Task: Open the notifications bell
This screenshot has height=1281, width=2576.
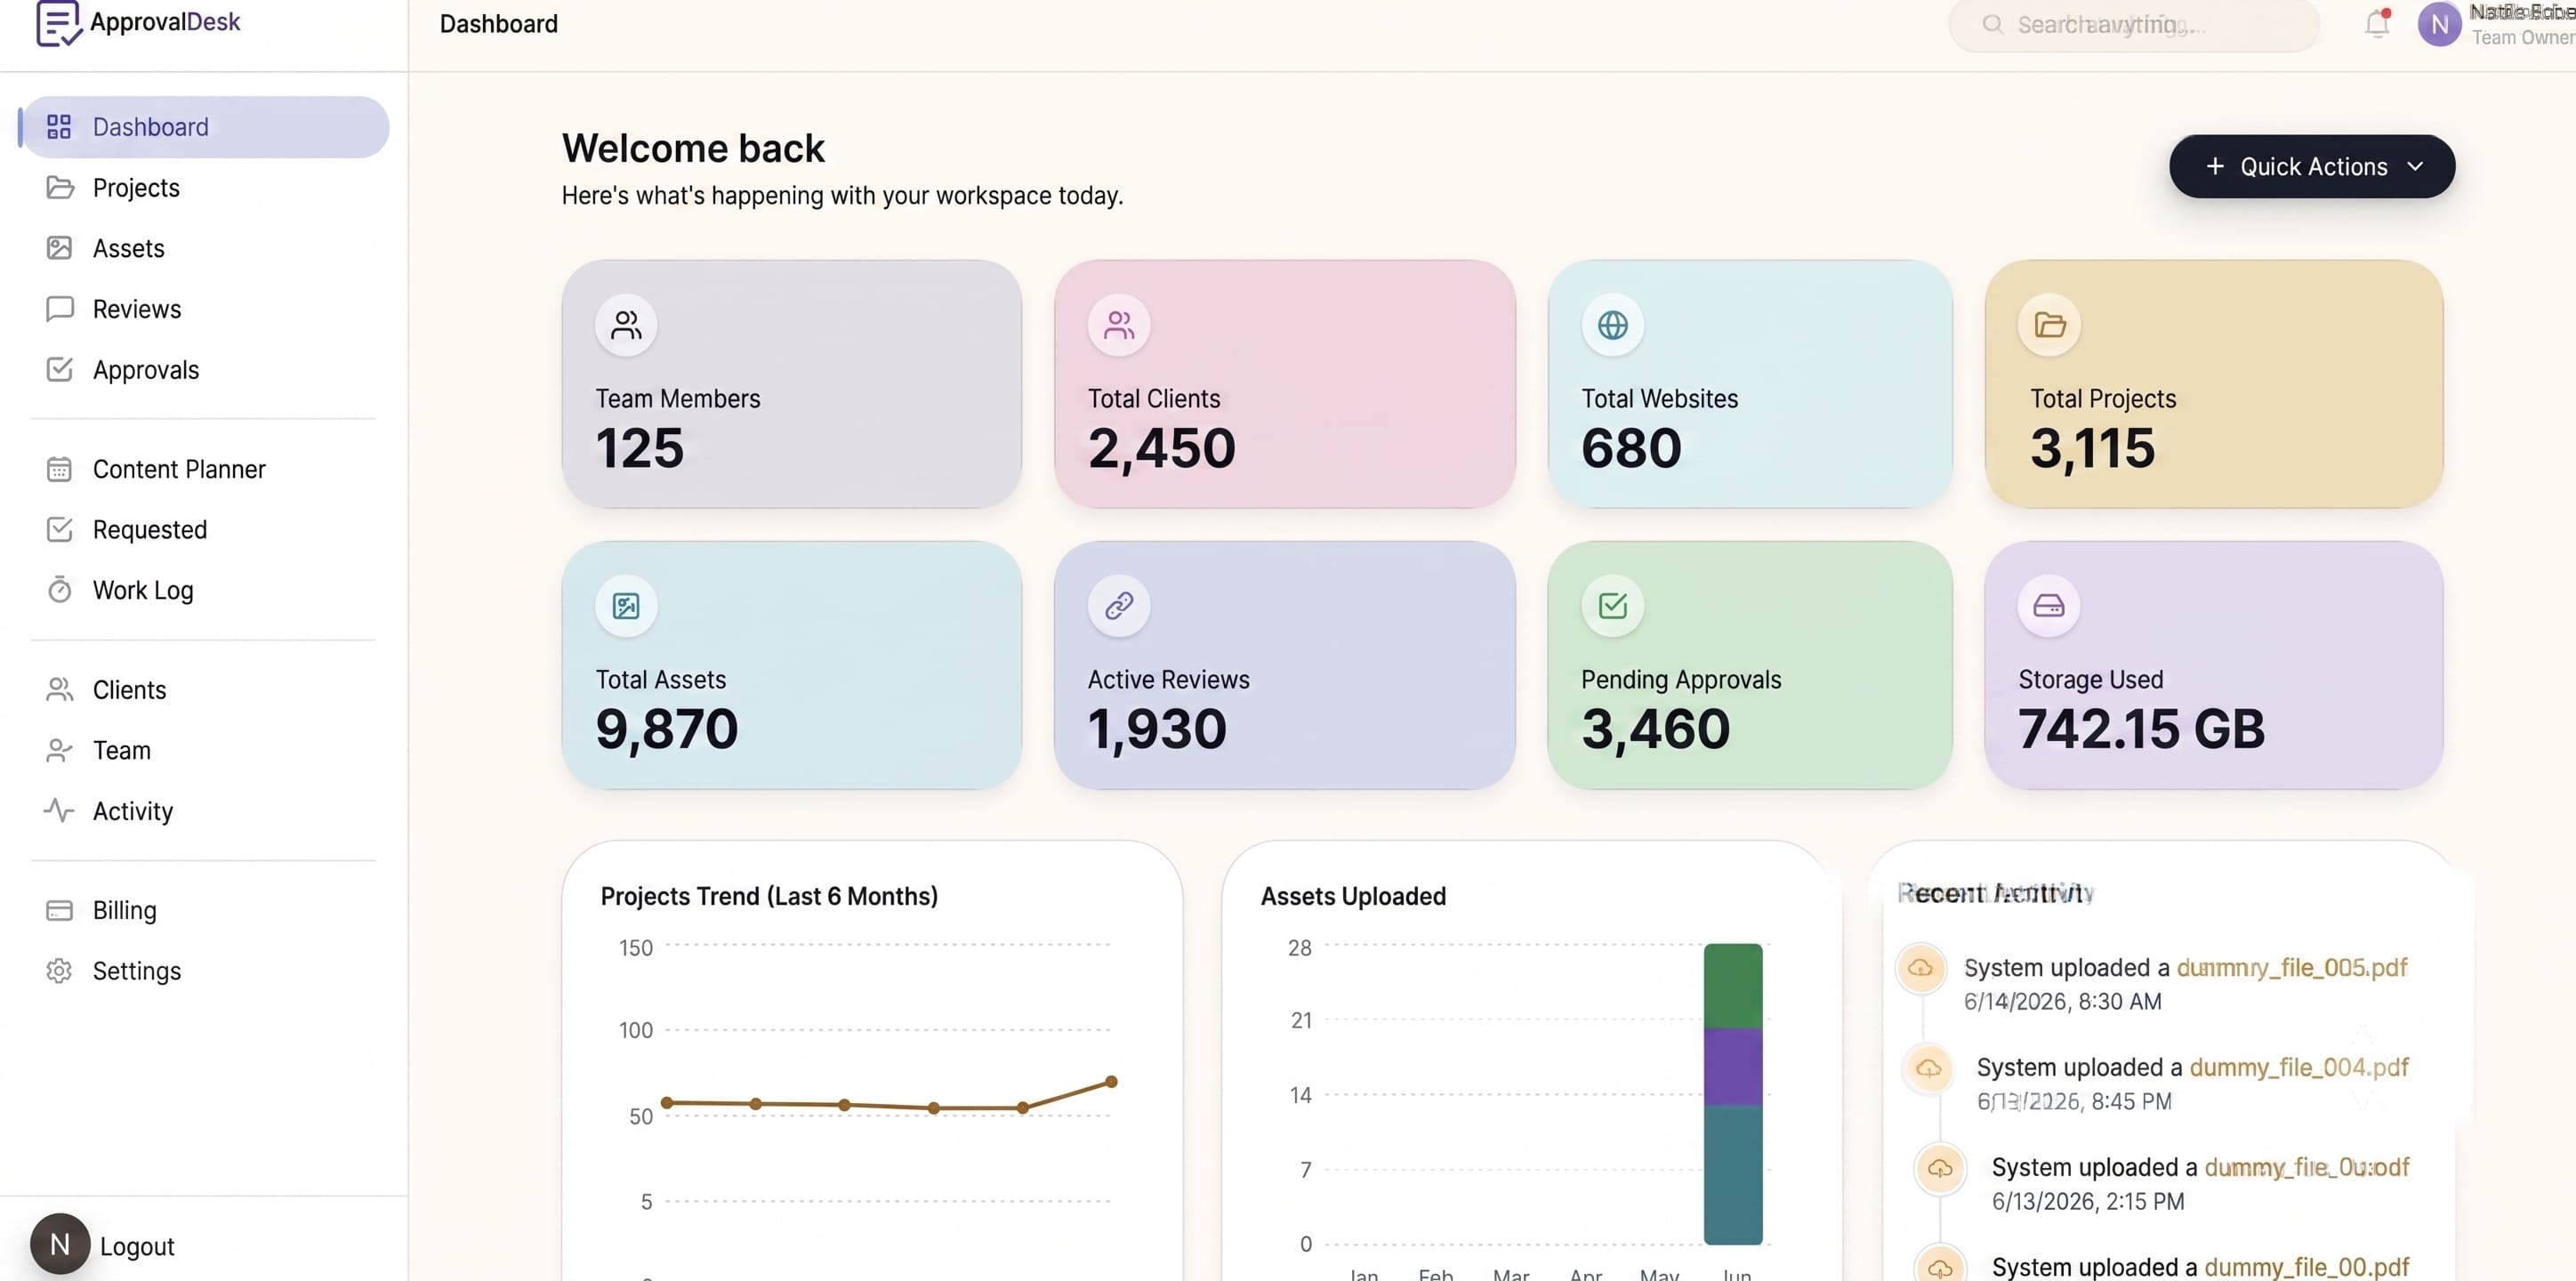Action: click(2377, 23)
